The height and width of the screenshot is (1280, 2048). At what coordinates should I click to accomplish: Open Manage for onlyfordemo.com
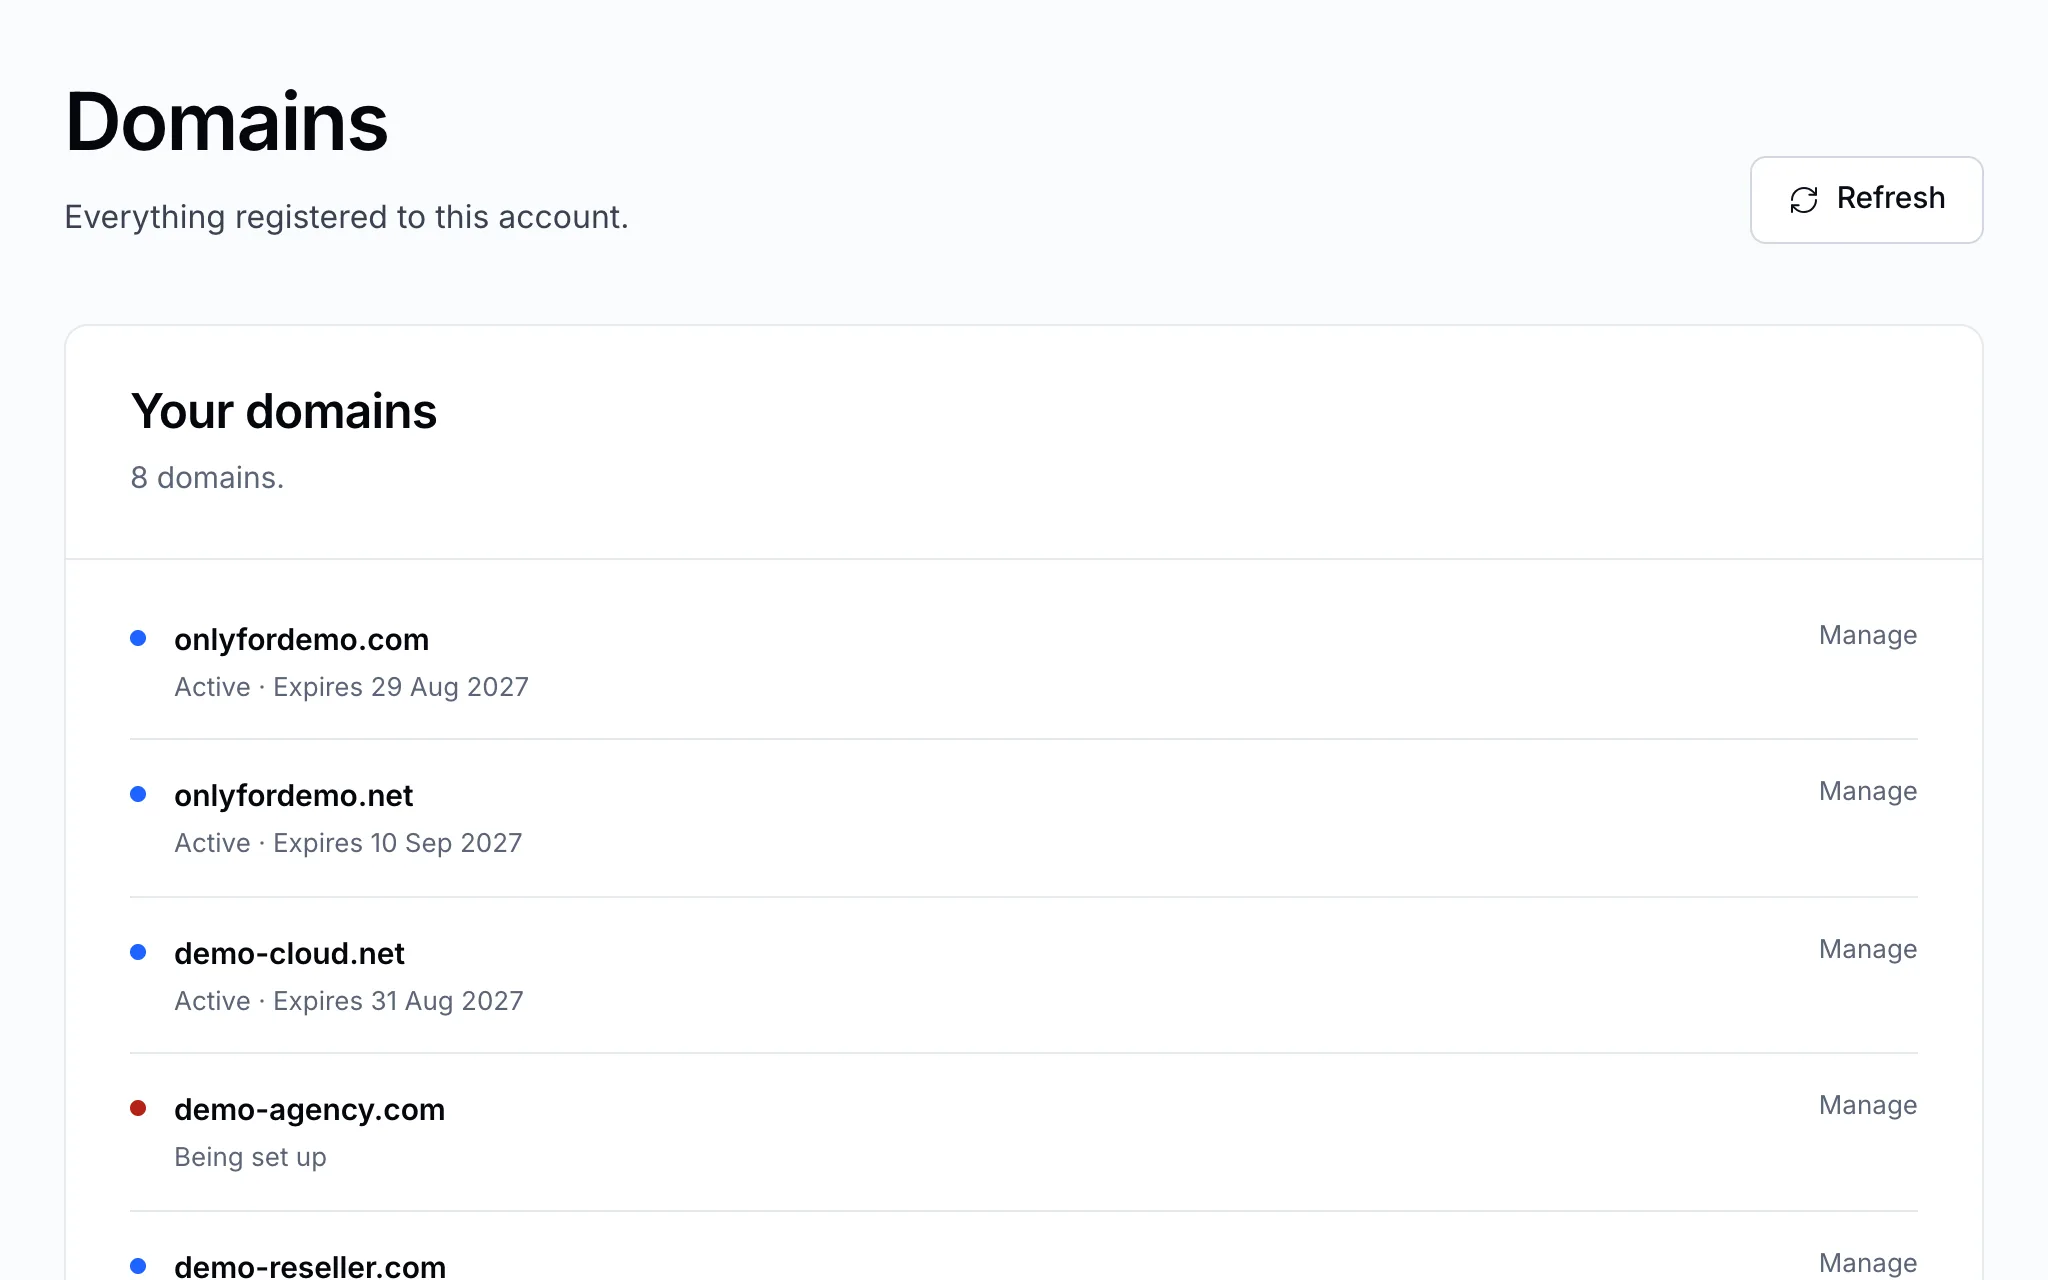click(x=1867, y=635)
